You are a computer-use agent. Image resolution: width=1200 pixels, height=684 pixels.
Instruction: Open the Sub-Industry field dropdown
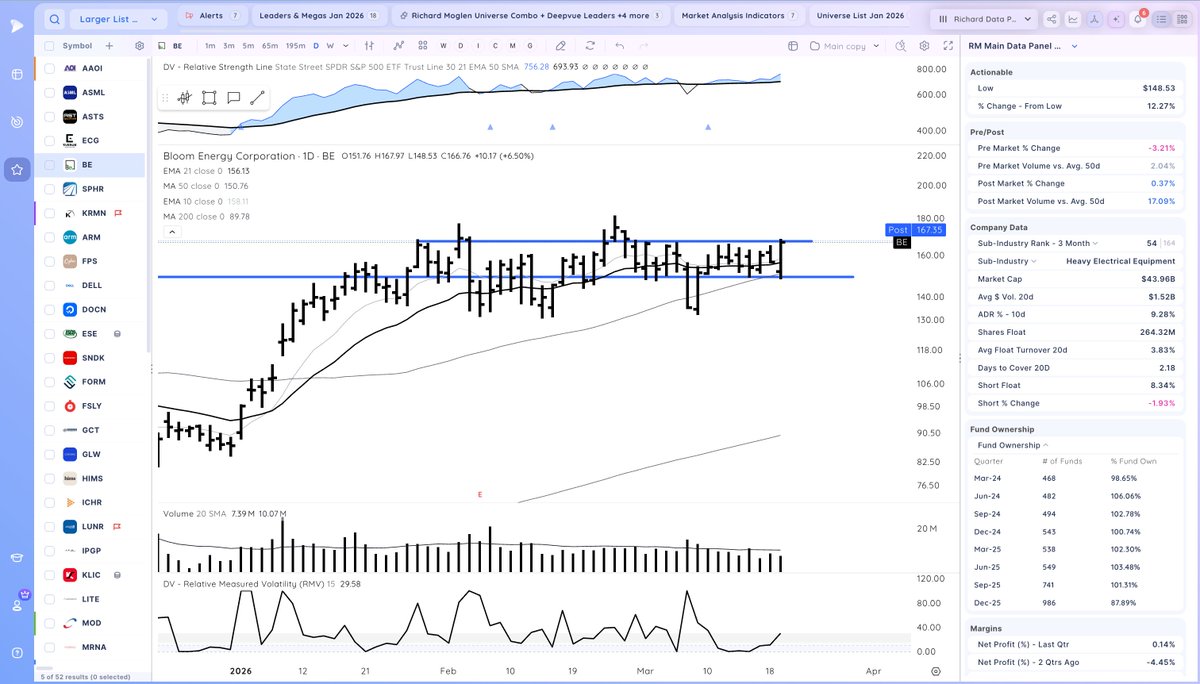[x=1009, y=261]
